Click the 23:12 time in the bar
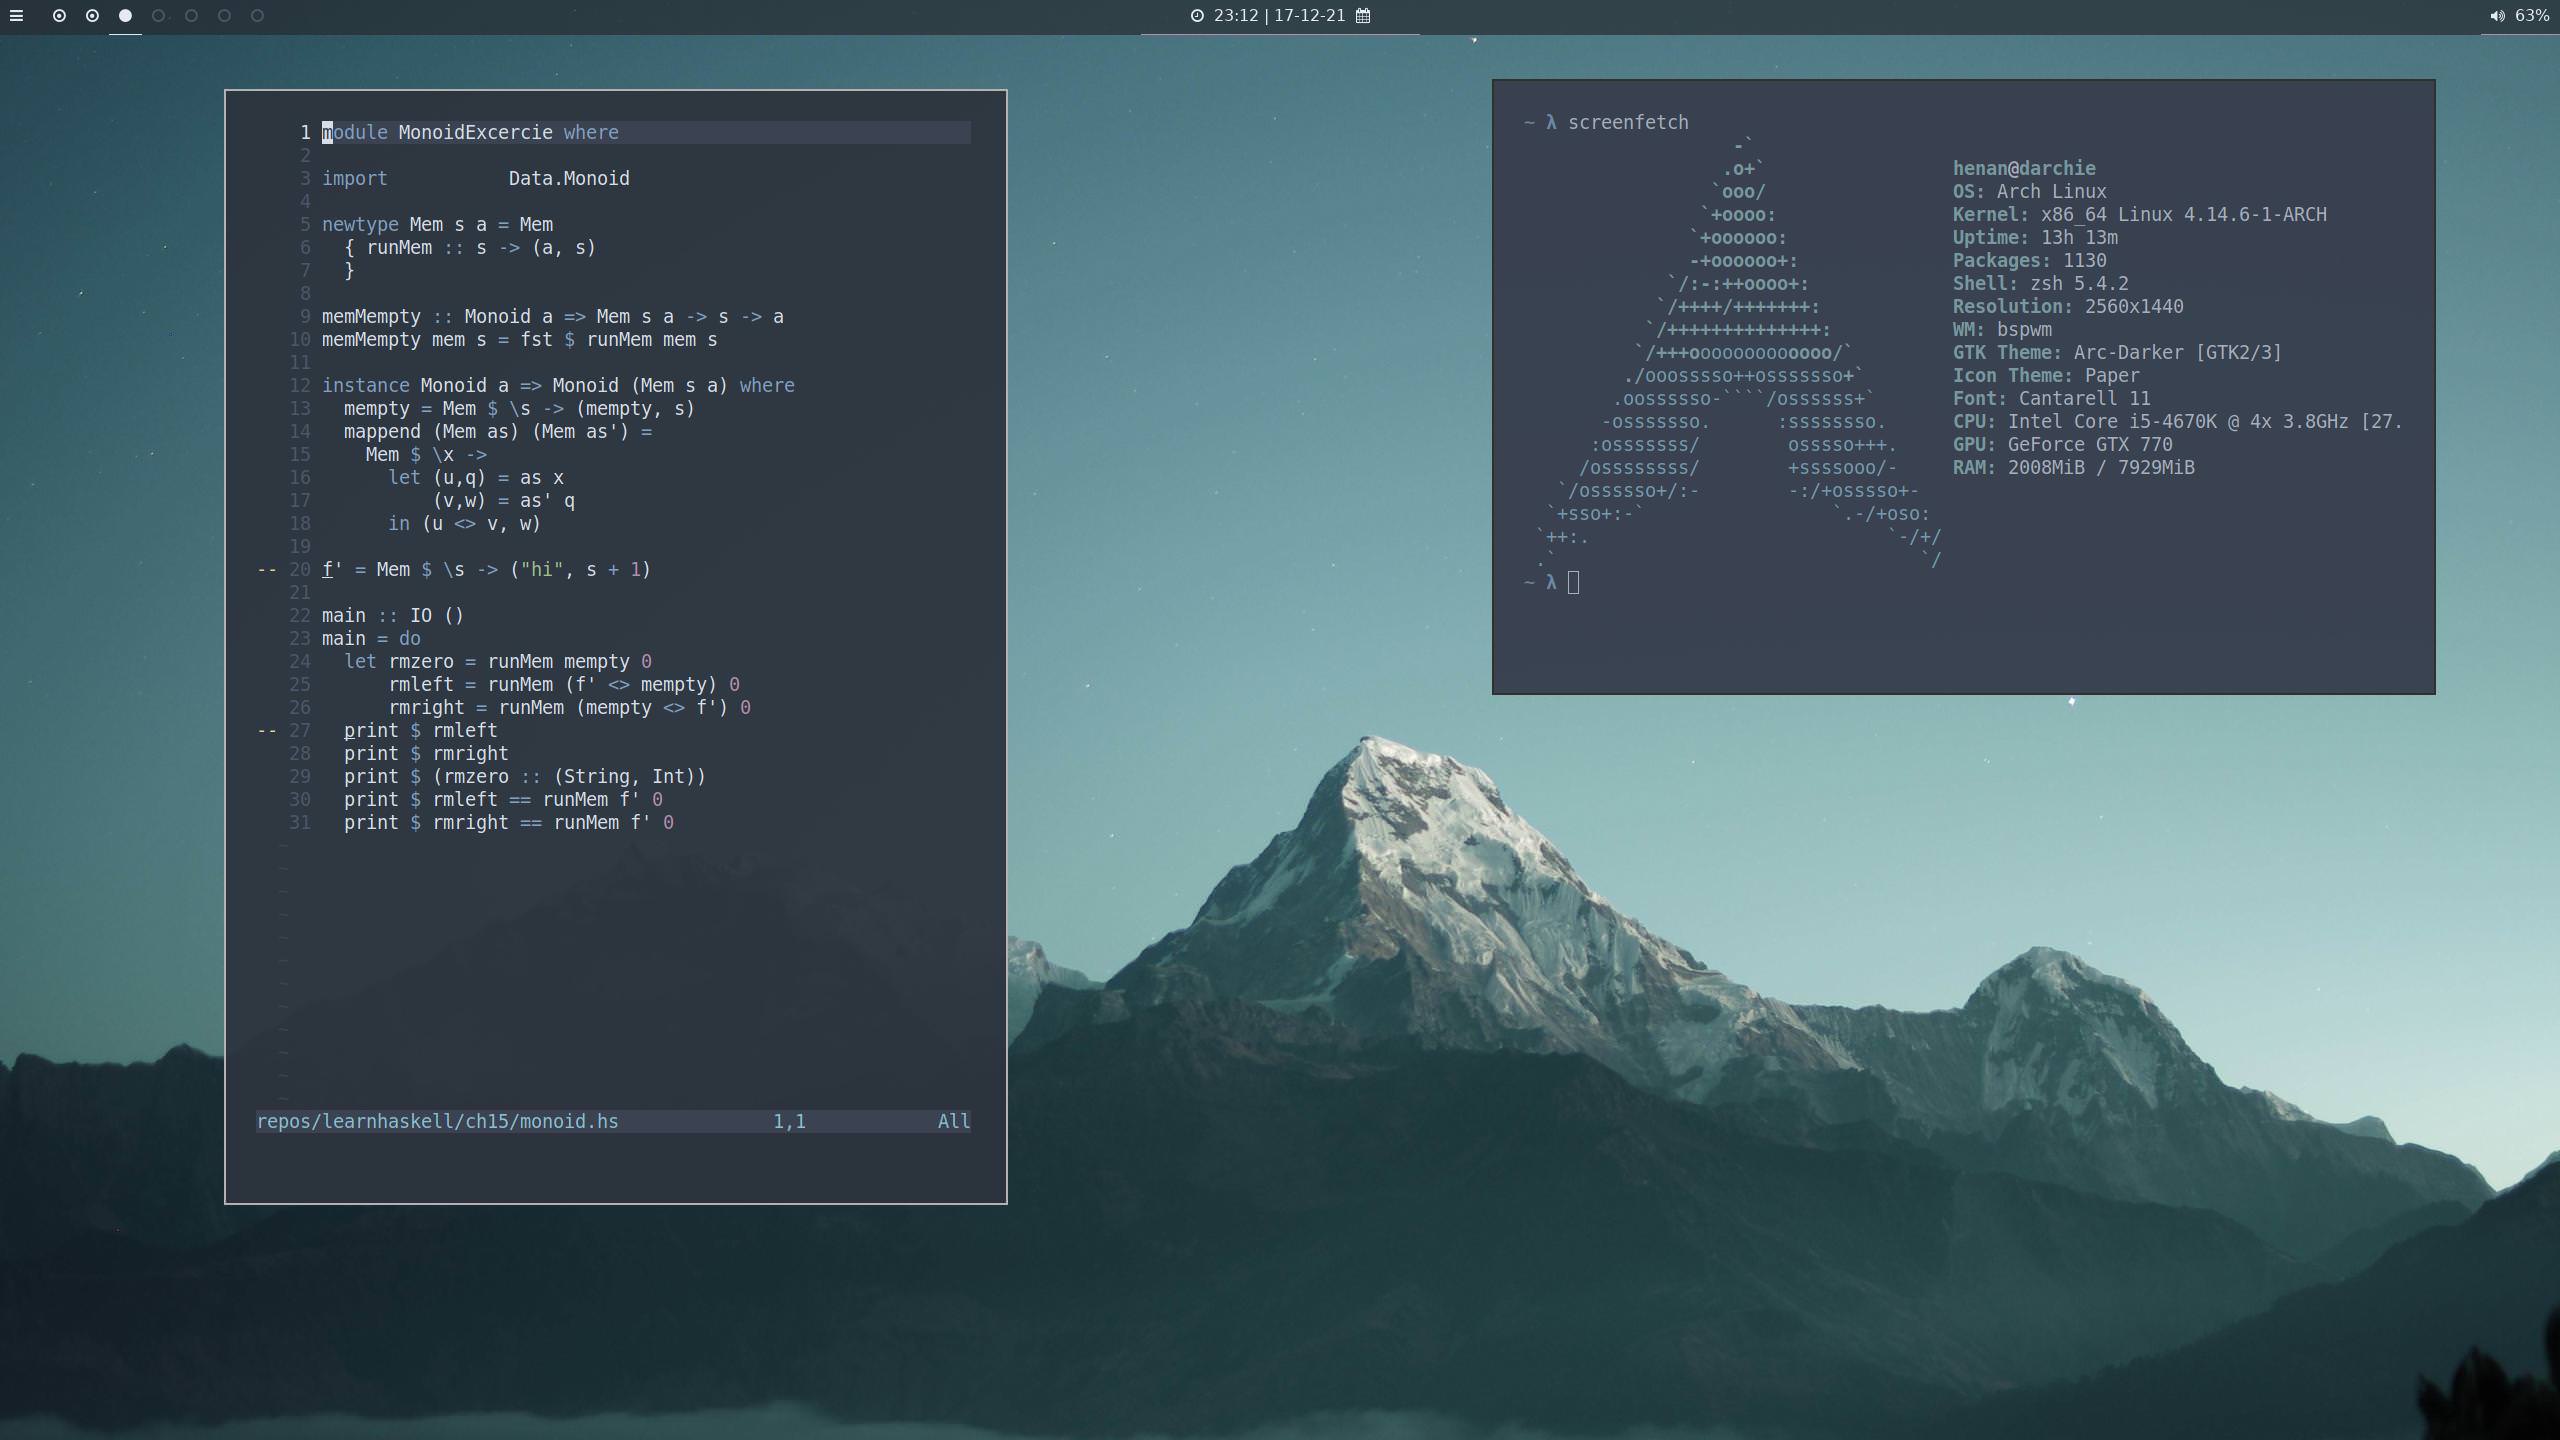The height and width of the screenshot is (1440, 2560). click(x=1236, y=16)
